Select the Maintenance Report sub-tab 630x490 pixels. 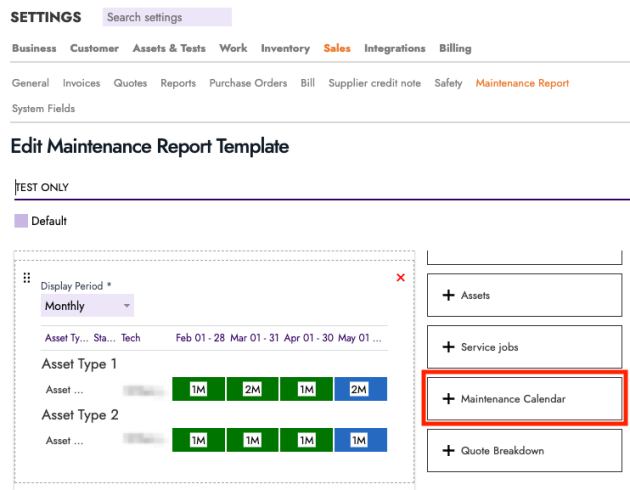point(522,83)
